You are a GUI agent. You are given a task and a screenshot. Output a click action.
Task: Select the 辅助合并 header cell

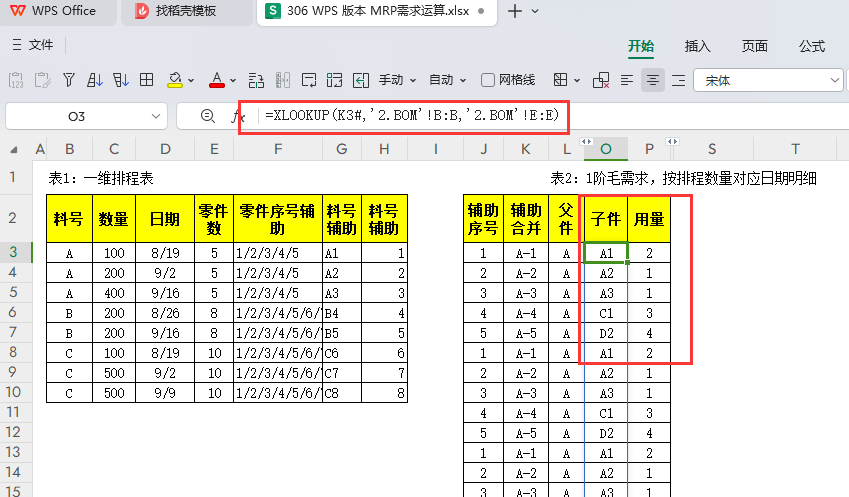click(x=526, y=219)
